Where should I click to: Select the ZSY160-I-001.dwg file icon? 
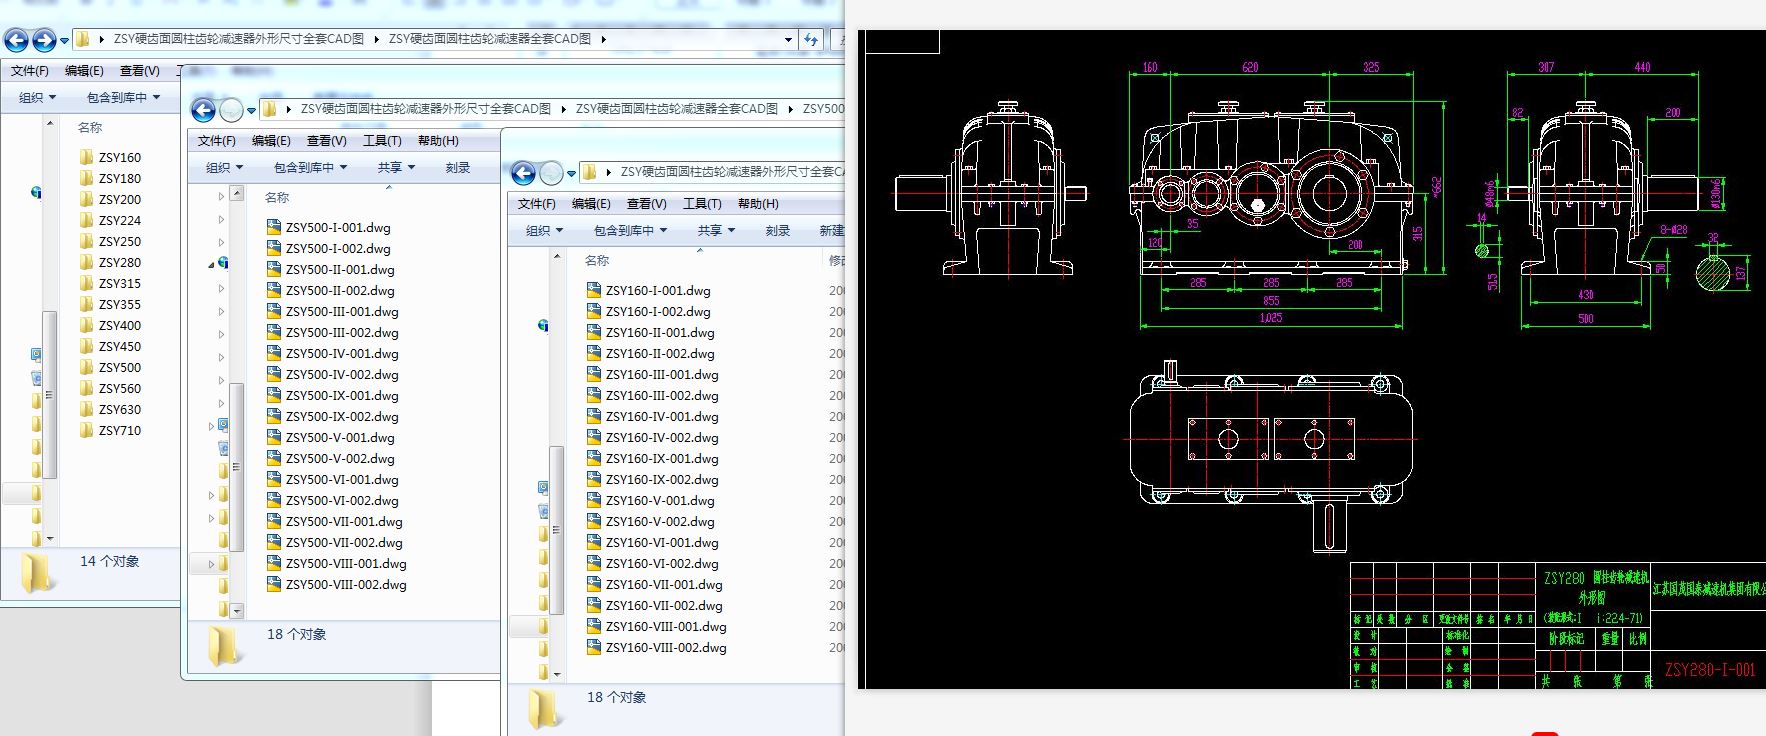pyautogui.click(x=594, y=290)
